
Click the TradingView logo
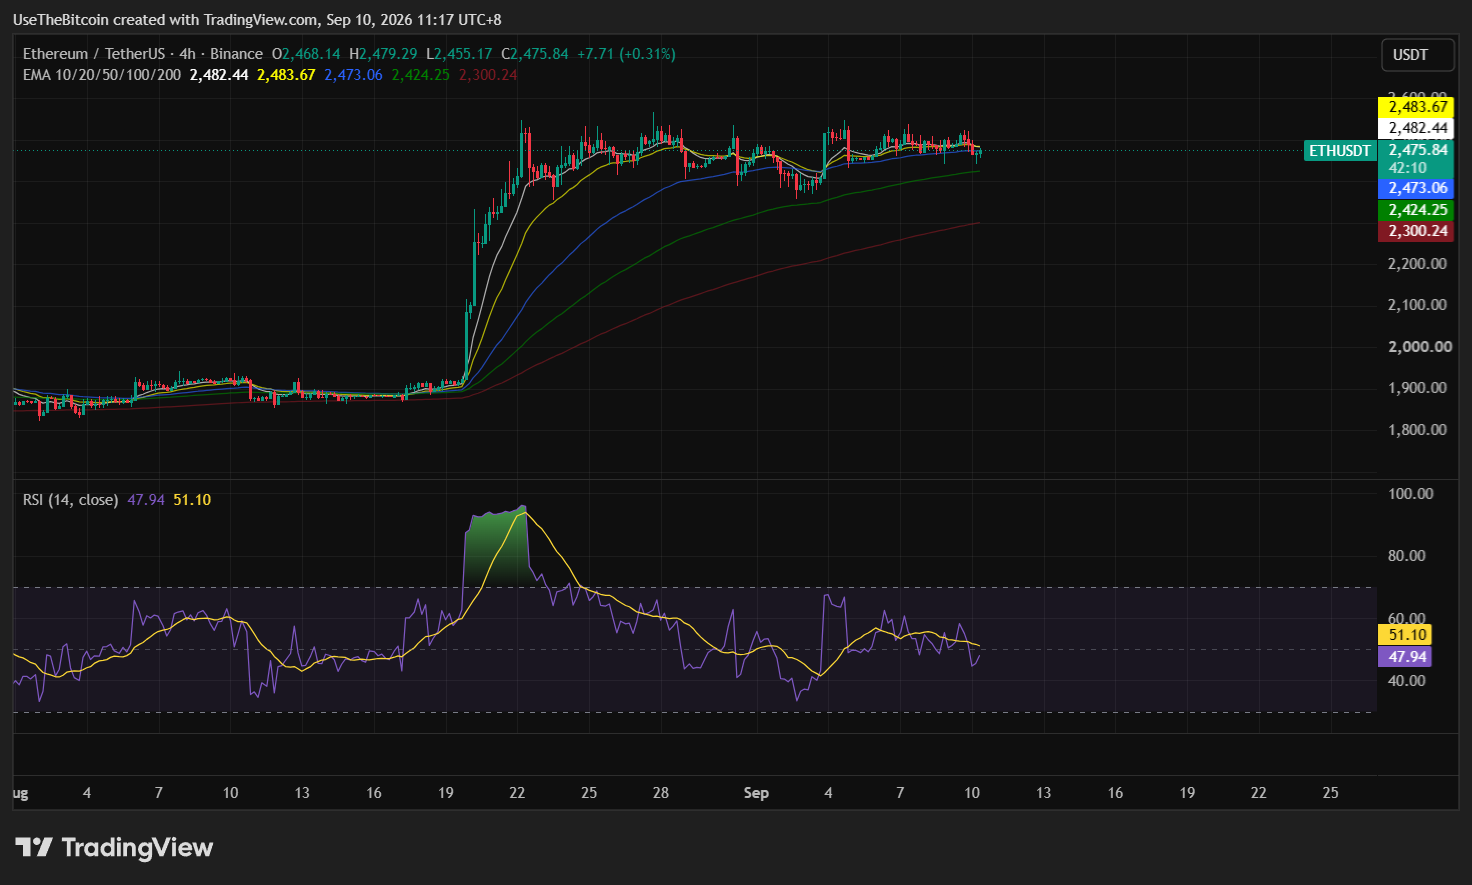[x=114, y=848]
